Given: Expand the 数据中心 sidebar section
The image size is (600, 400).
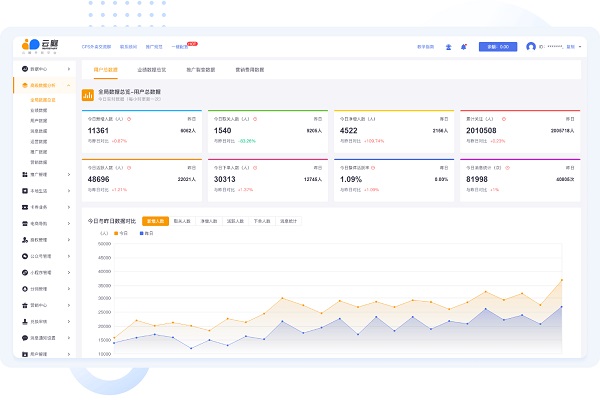Looking at the screenshot, I should (x=45, y=68).
